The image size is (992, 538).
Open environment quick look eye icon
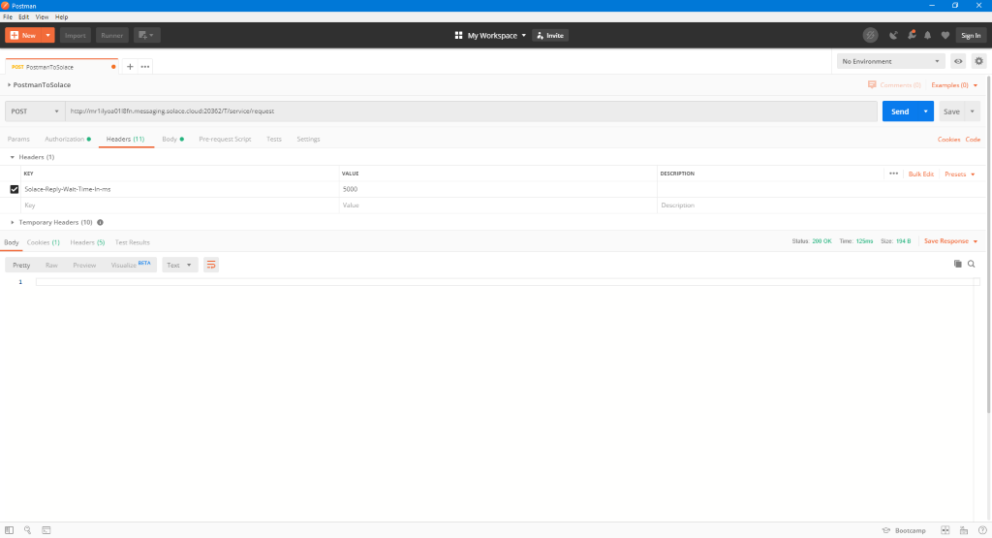(958, 61)
